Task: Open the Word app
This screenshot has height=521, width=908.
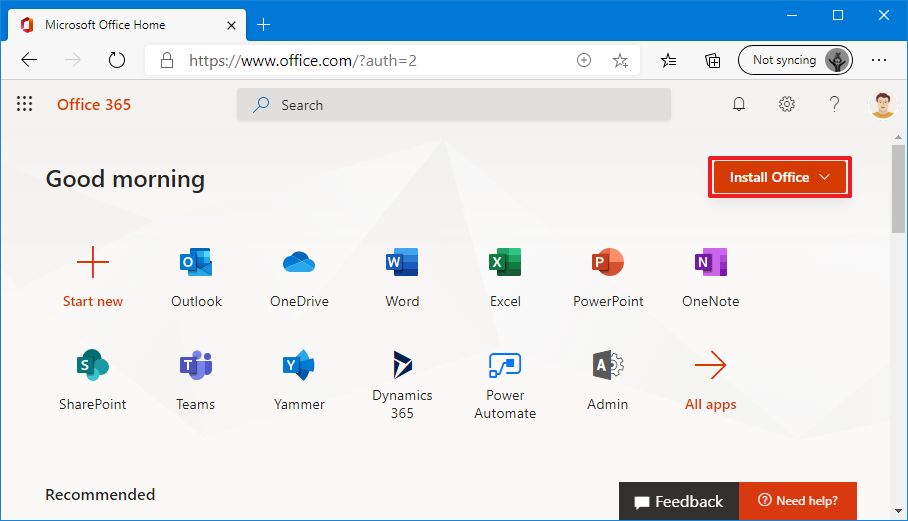Action: point(401,264)
